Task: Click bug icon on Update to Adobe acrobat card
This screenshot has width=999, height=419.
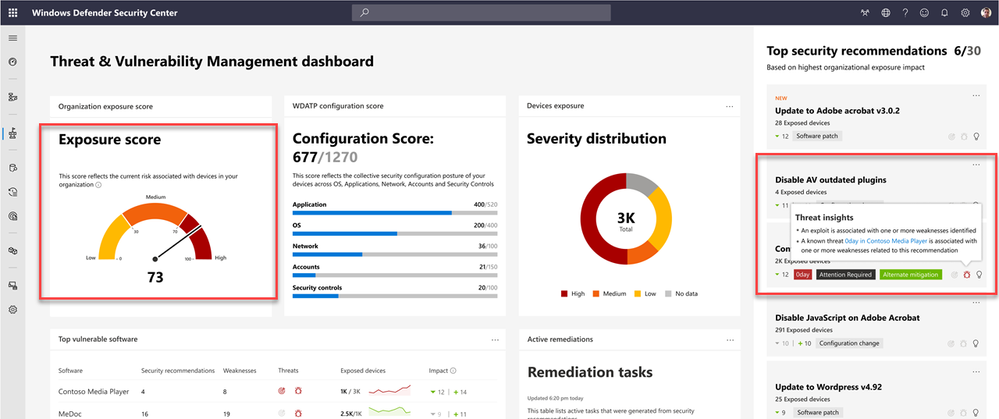Action: (x=965, y=136)
